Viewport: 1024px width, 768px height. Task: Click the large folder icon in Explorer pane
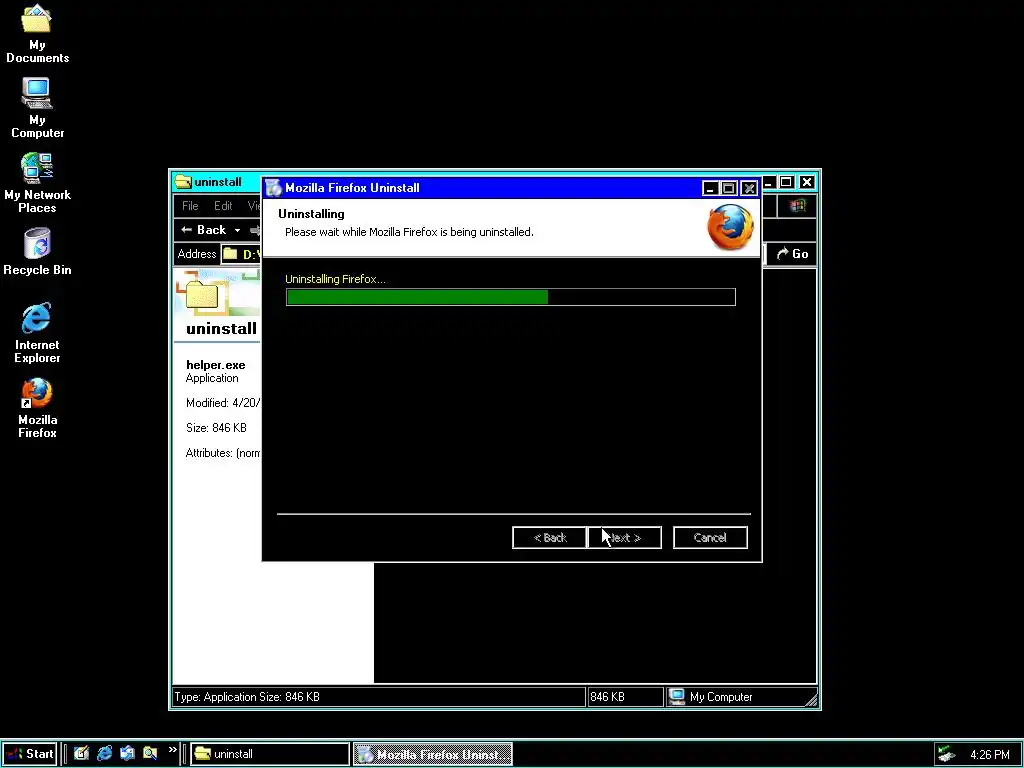point(202,294)
